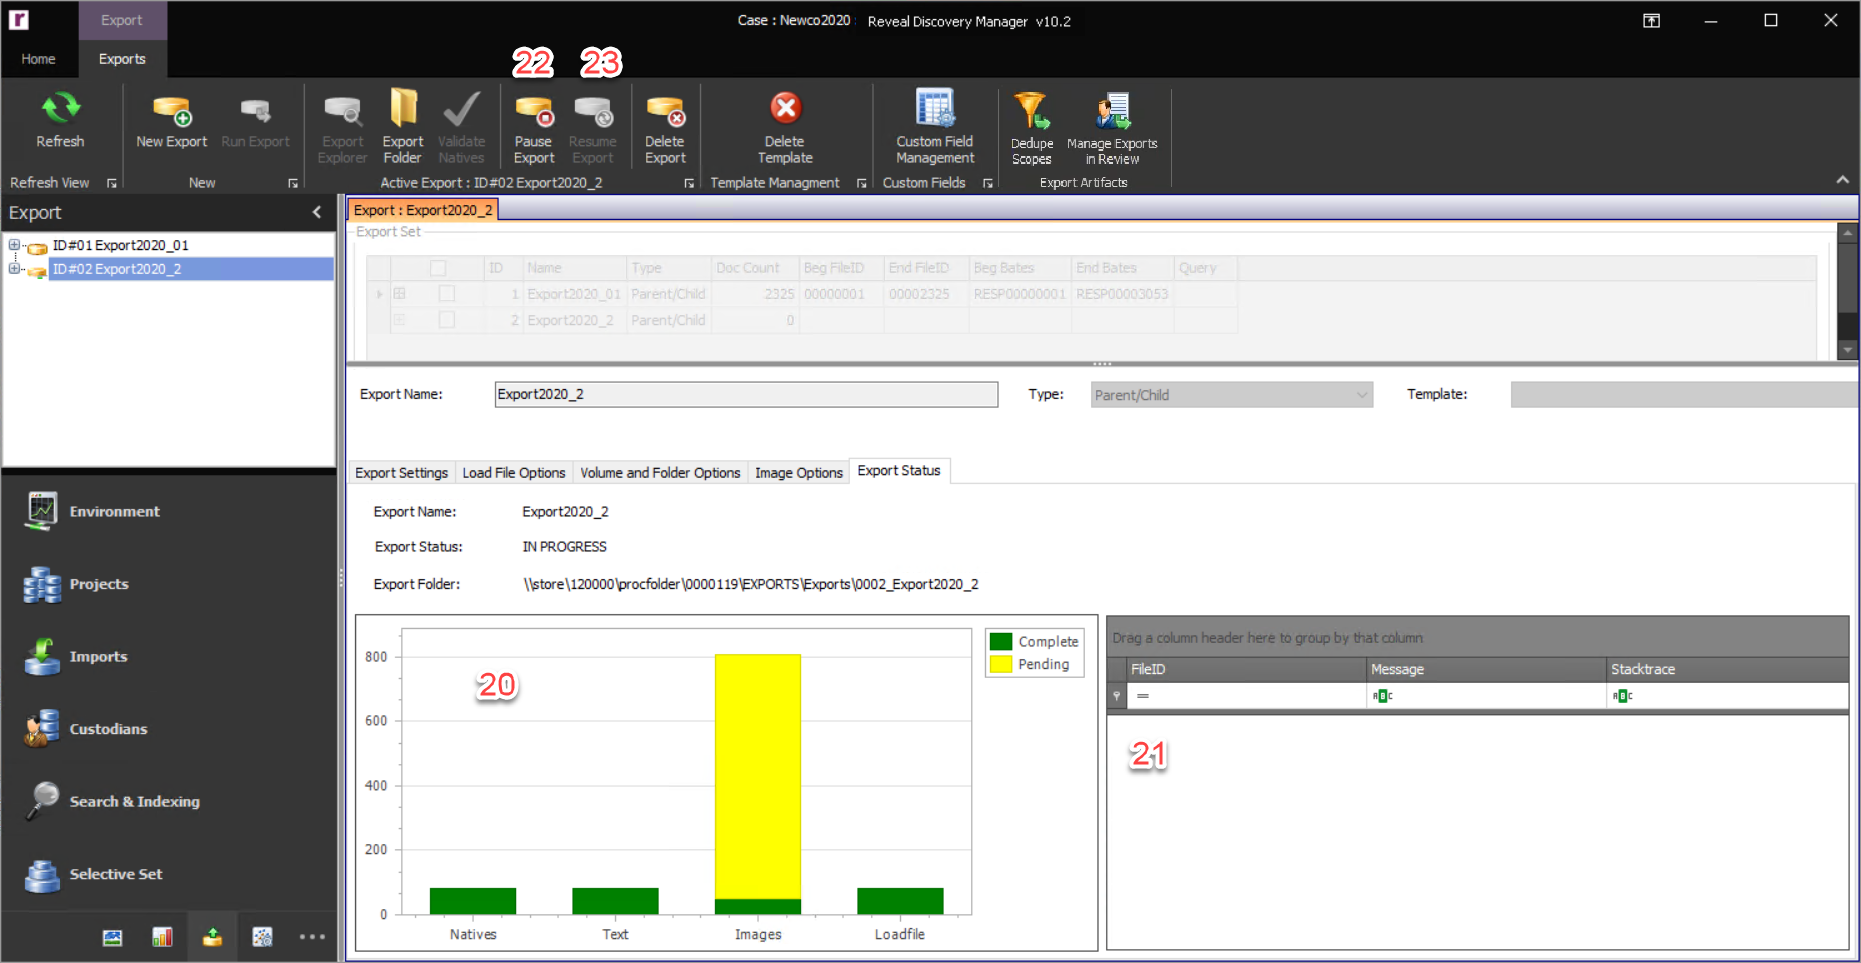Click the Delete Export icon
1861x963 pixels.
(x=665, y=110)
